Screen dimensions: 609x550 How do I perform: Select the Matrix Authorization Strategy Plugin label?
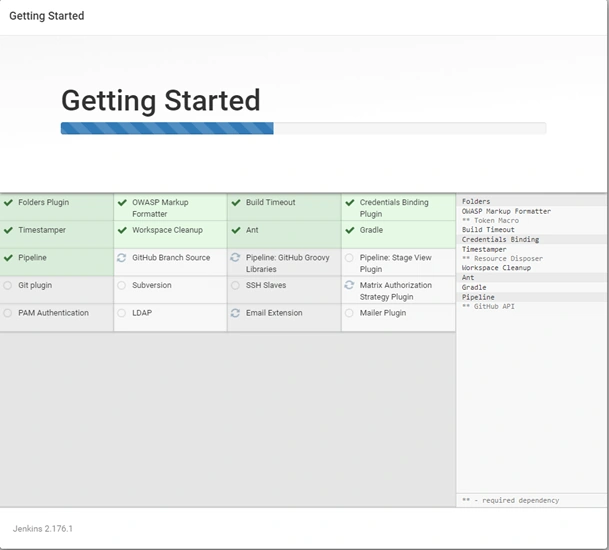[395, 291]
